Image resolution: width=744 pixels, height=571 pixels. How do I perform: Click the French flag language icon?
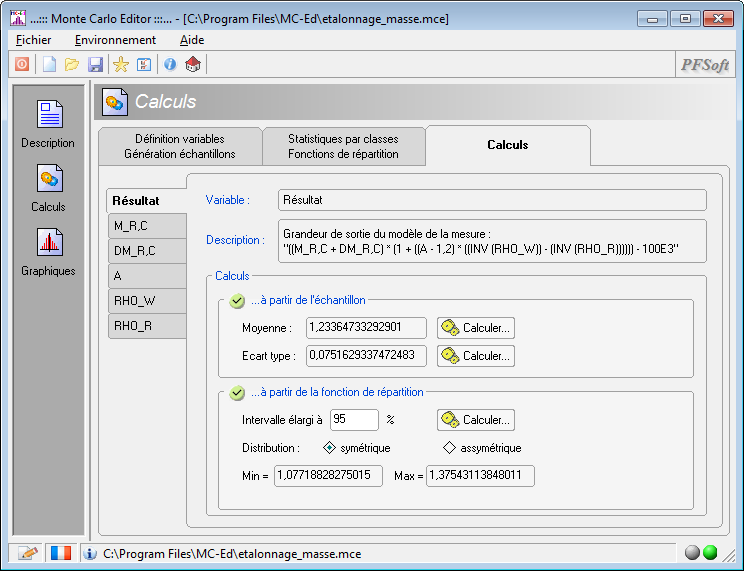[x=61, y=553]
